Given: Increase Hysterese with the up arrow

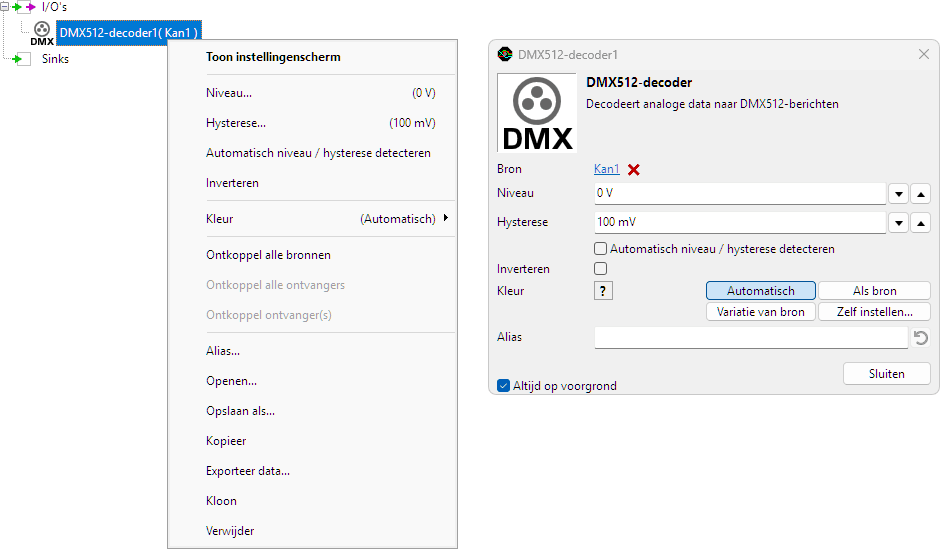Looking at the screenshot, I should click(921, 223).
